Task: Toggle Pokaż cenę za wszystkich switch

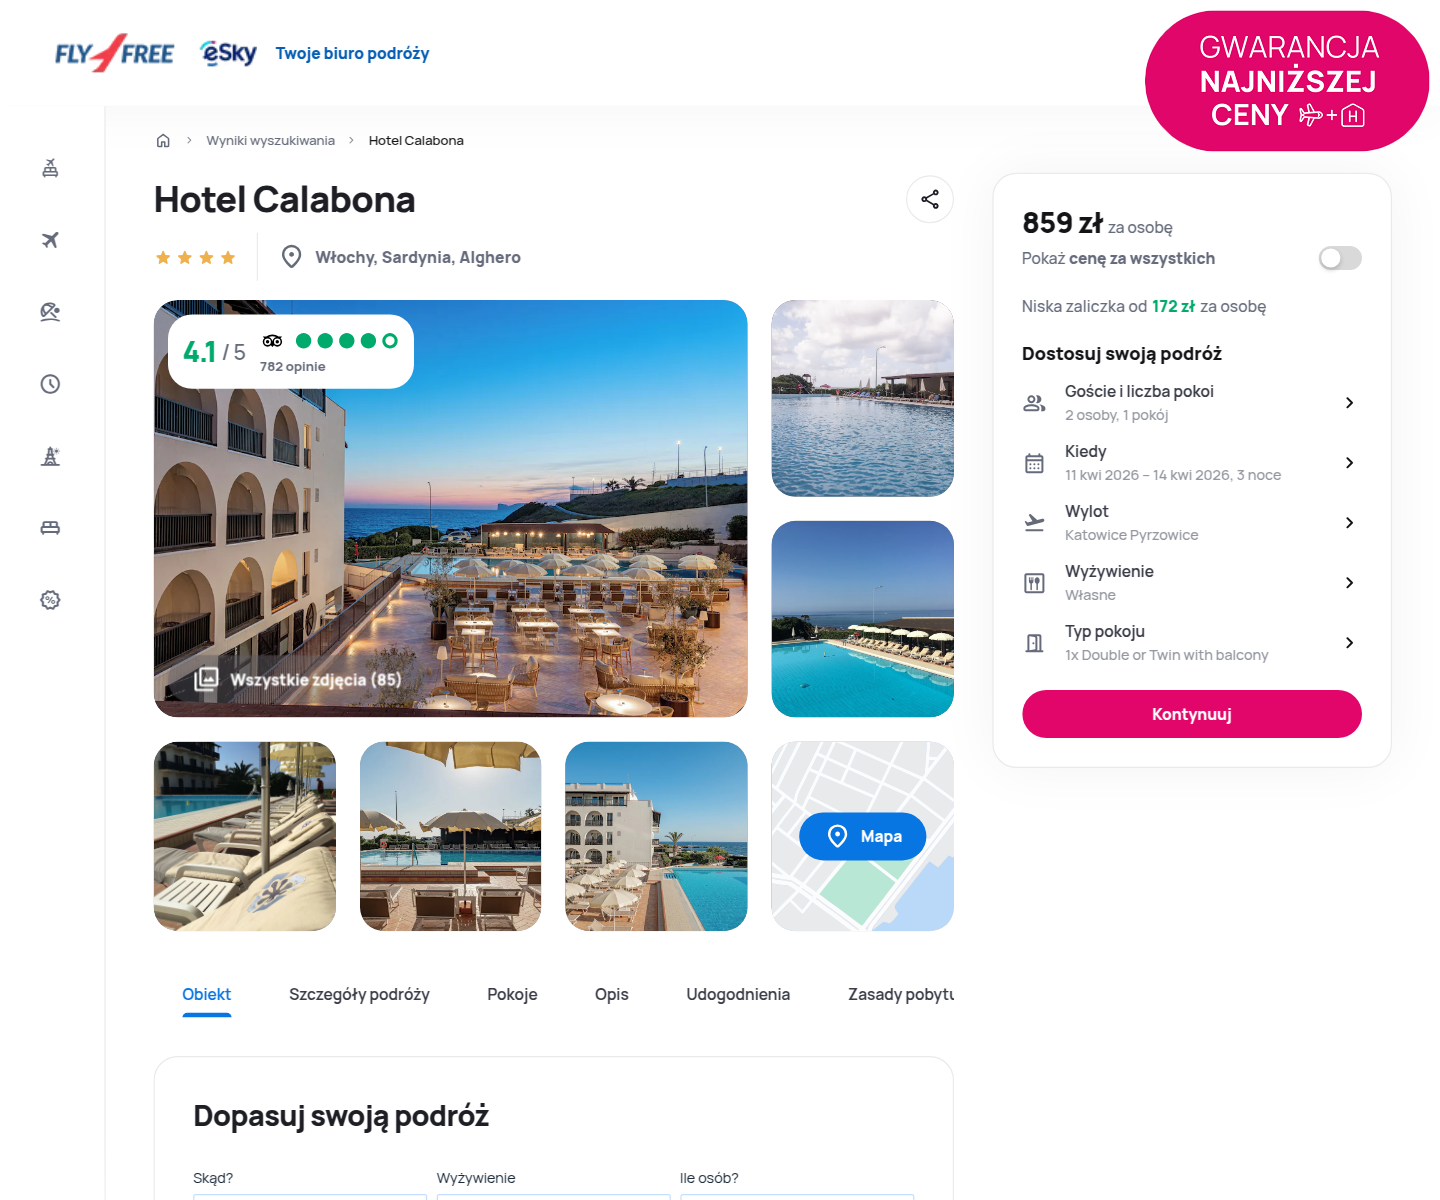Action: (x=1340, y=258)
